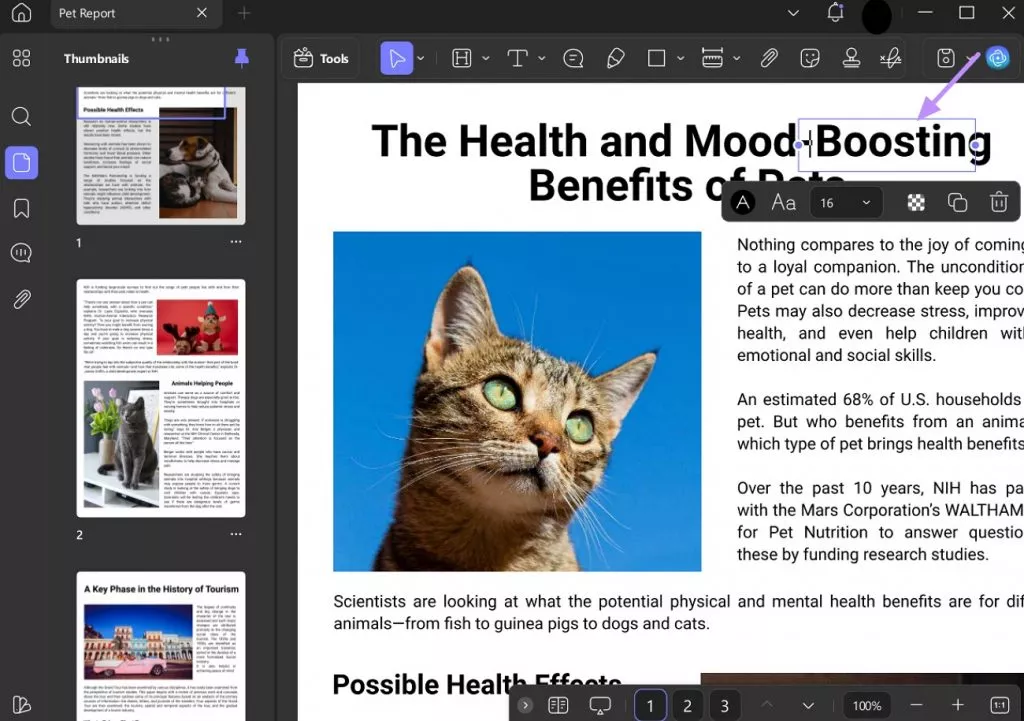This screenshot has height=721, width=1024.
Task: Delete the selected text box
Action: (x=999, y=202)
